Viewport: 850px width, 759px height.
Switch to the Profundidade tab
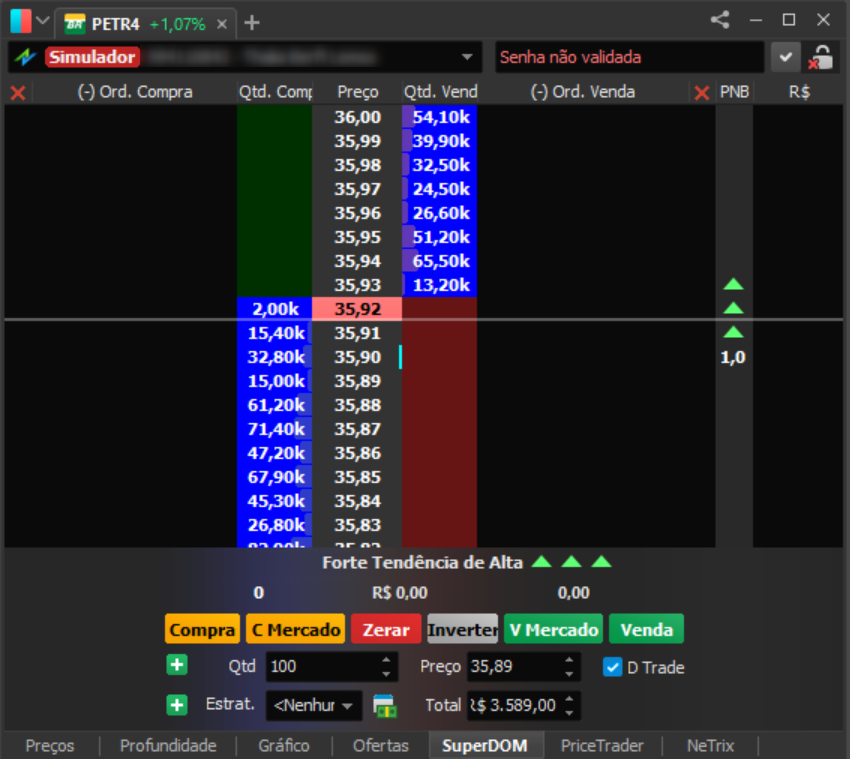click(168, 745)
